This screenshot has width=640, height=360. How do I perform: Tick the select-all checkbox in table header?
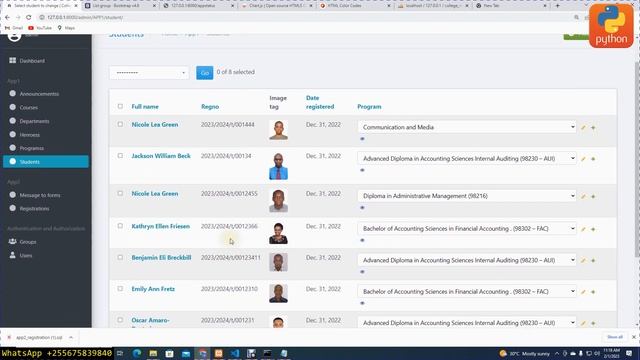coord(120,106)
